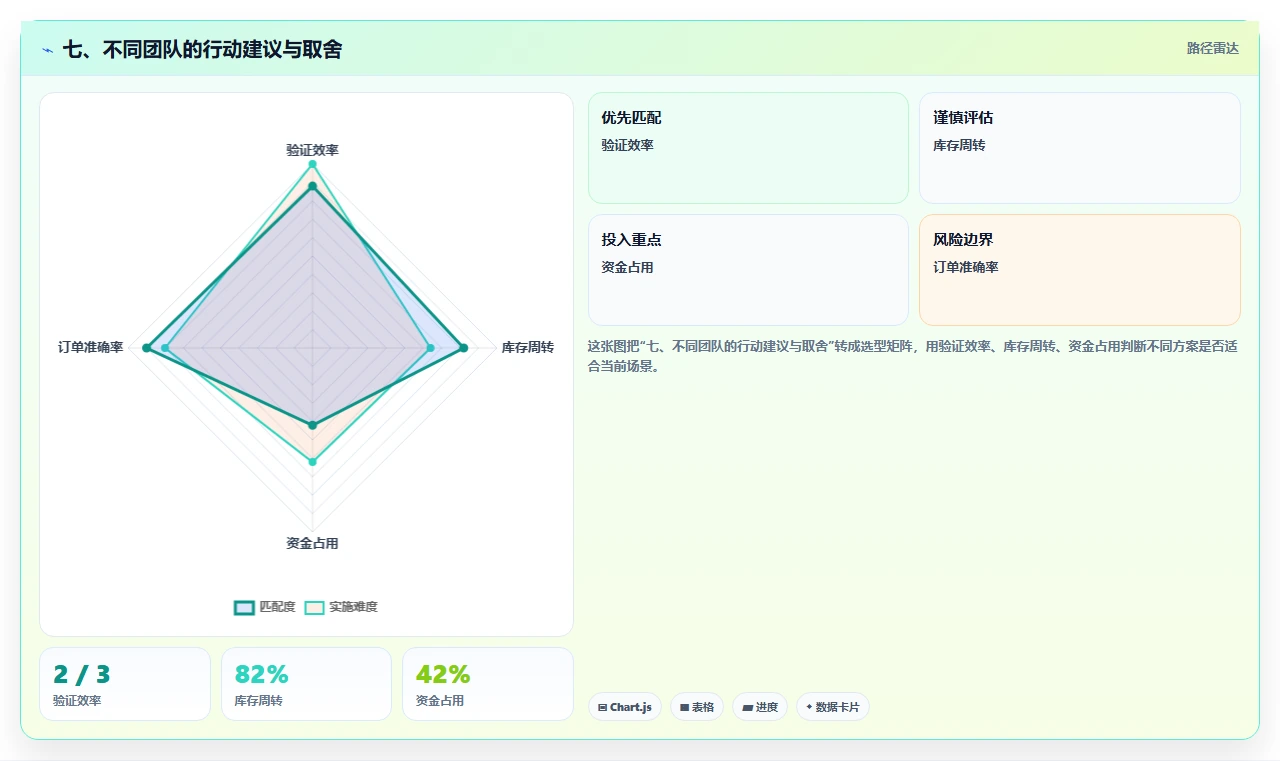The image size is (1280, 761).
Task: Open the 优先匹配 card
Action: tap(748, 148)
